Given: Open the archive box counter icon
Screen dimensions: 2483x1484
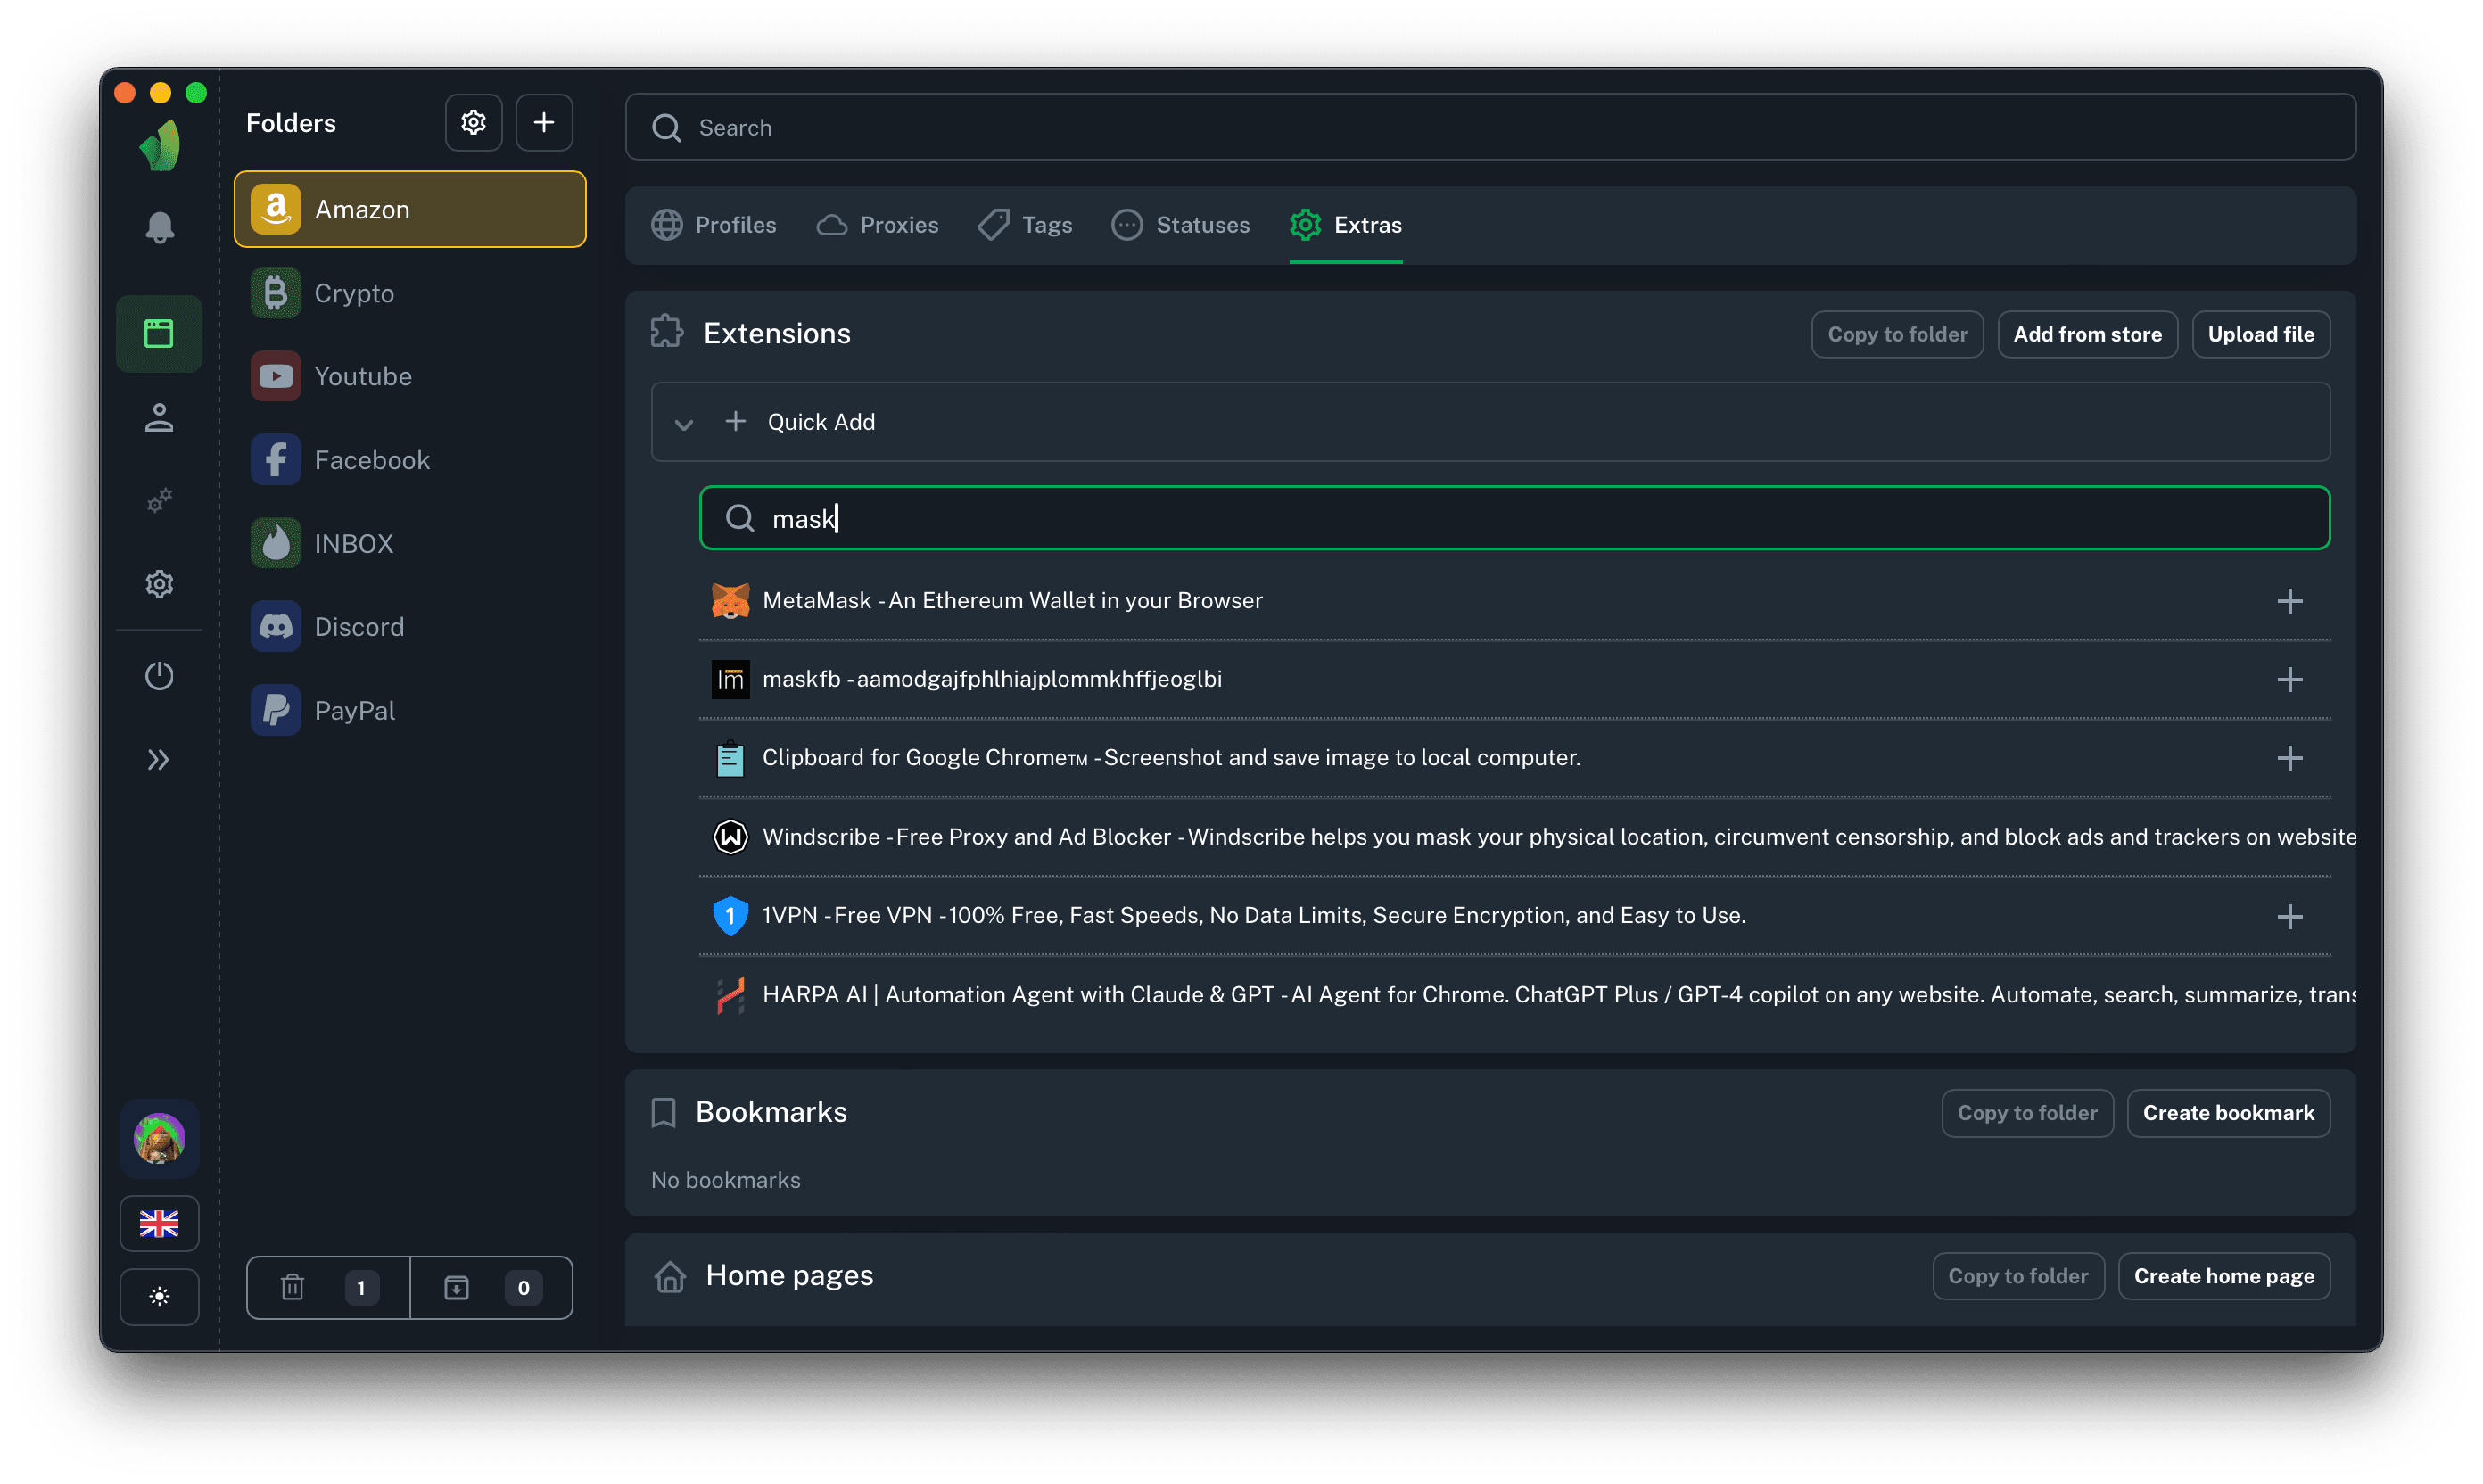Looking at the screenshot, I should pyautogui.click(x=457, y=1287).
